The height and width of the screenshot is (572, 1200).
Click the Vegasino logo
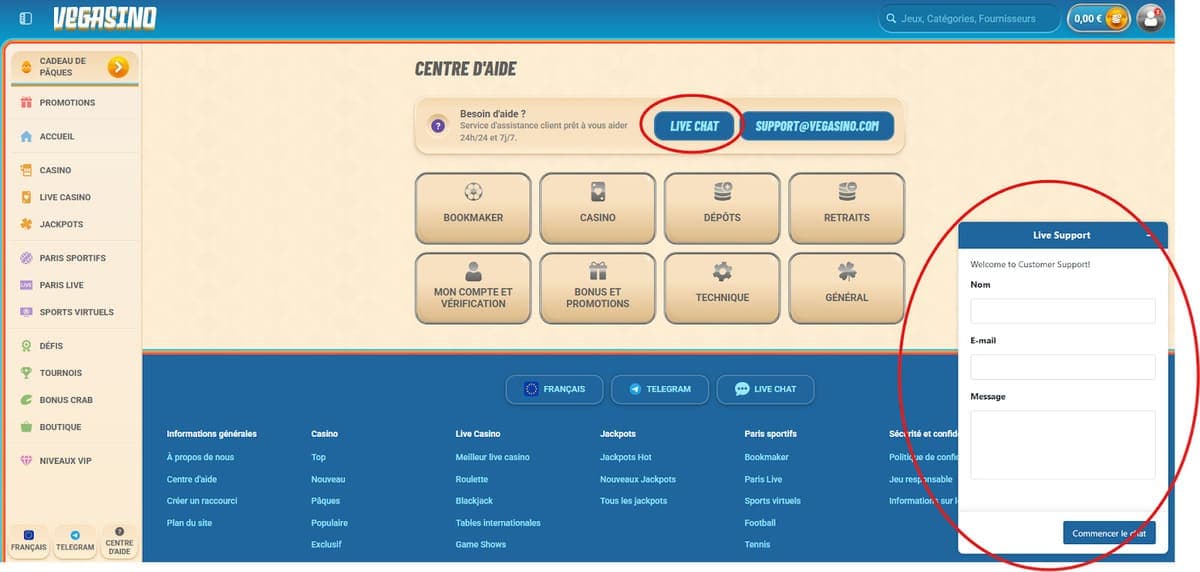click(105, 18)
